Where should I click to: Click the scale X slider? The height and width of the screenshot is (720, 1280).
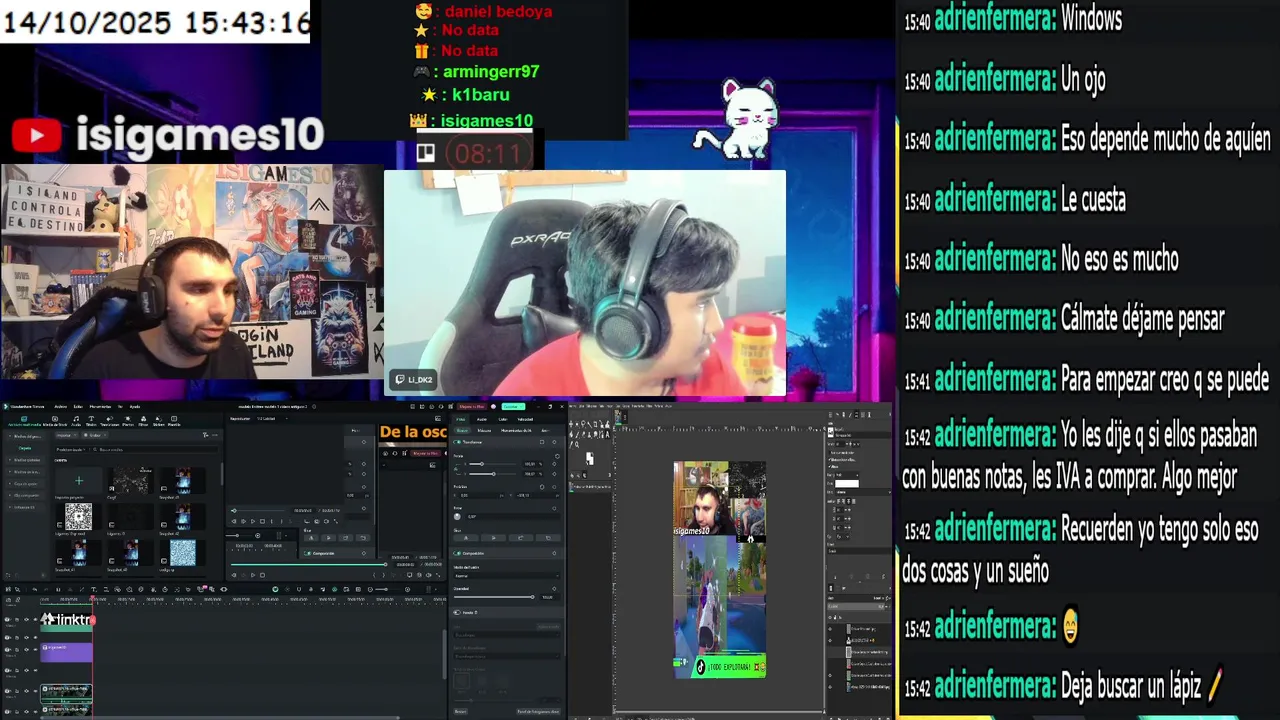point(492,464)
